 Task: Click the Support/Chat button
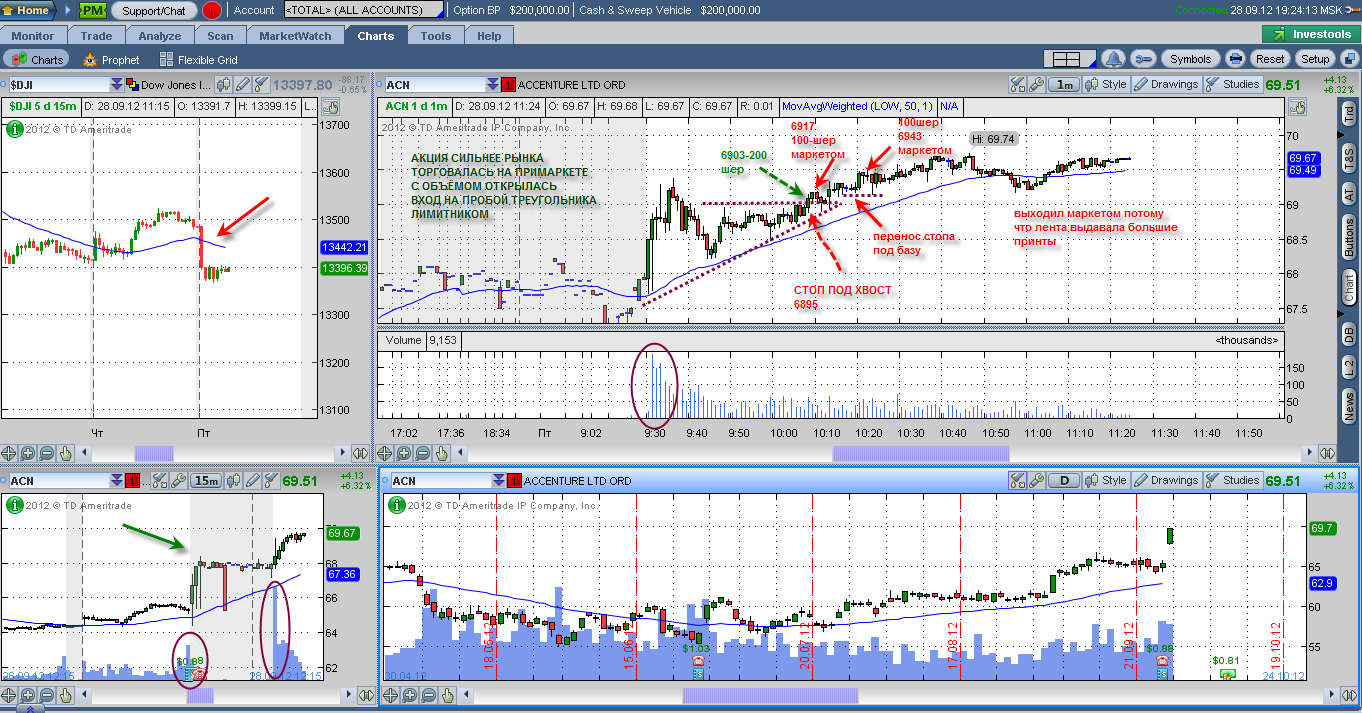coord(153,10)
